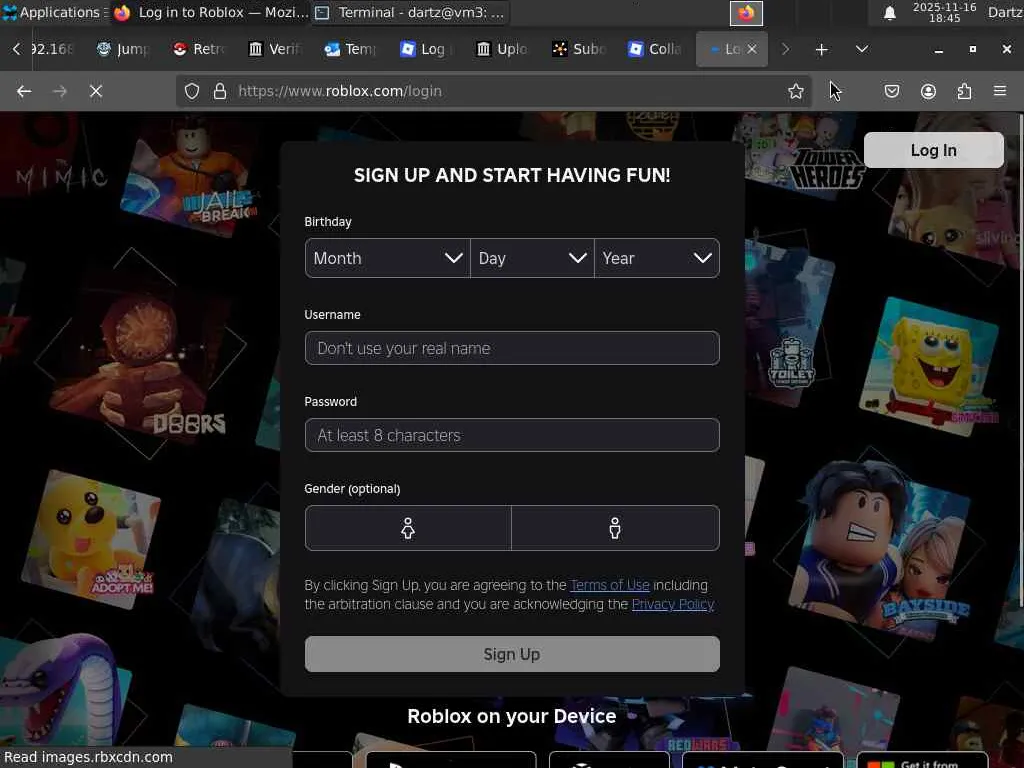
Task: Switch to the Jump browser tab
Action: pyautogui.click(x=124, y=49)
